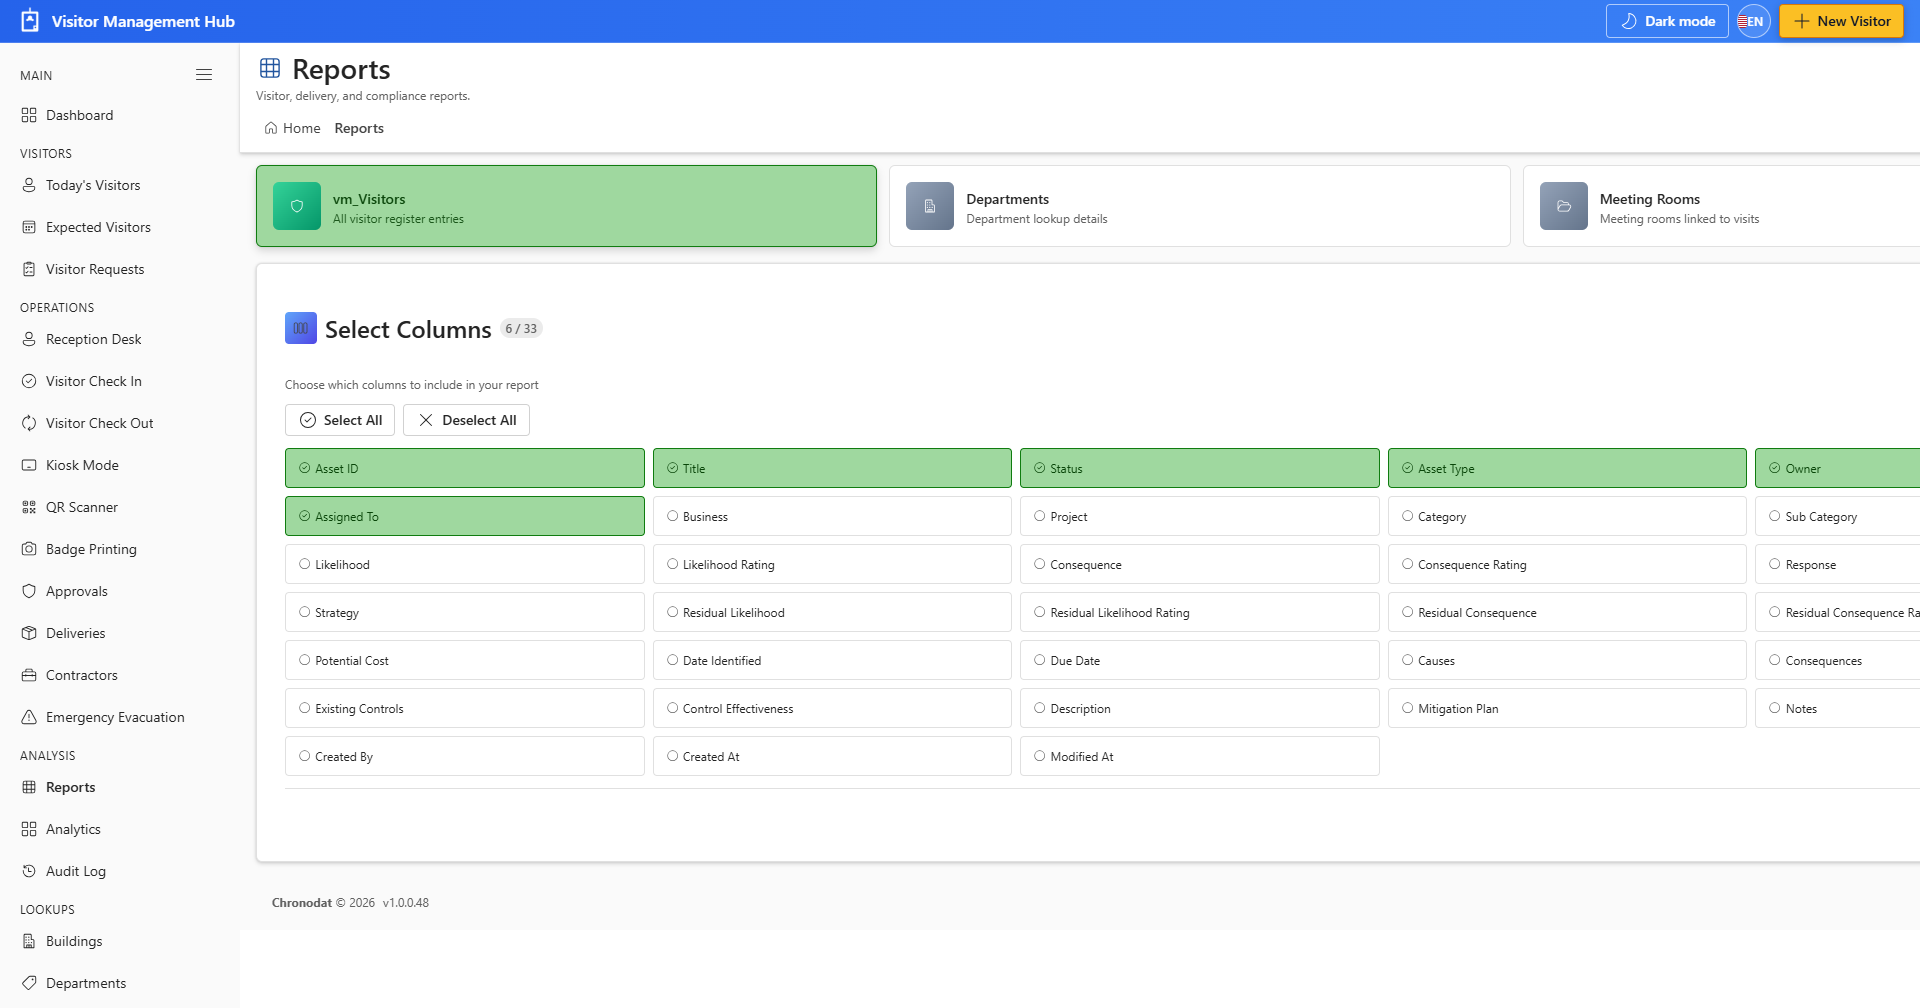The height and width of the screenshot is (1008, 1920).
Task: Click the QR Scanner icon
Action: pos(29,507)
